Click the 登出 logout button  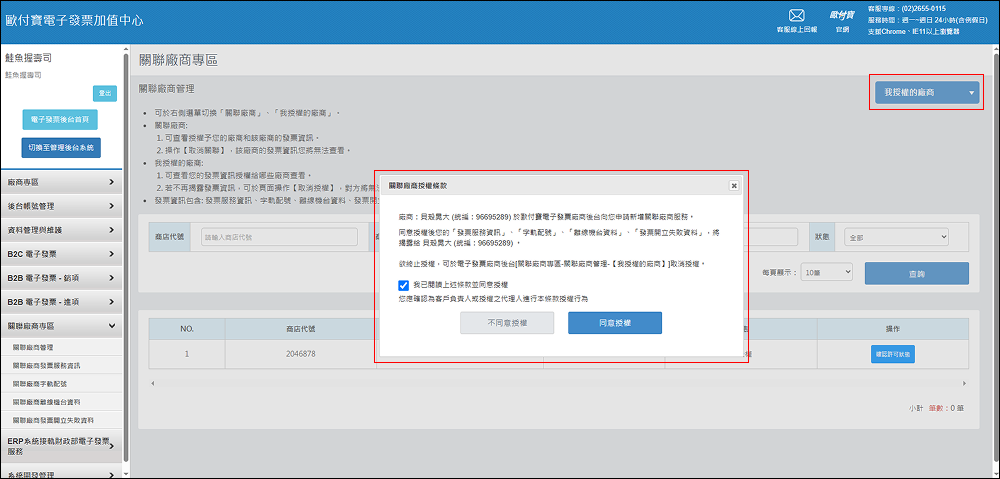point(105,93)
